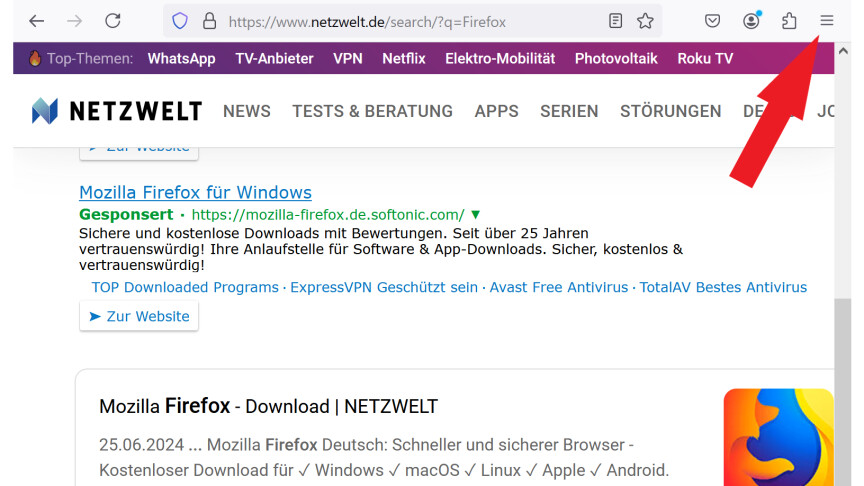The height and width of the screenshot is (486, 864).
Task: Open the Photovoltaik top topic
Action: pyautogui.click(x=616, y=58)
